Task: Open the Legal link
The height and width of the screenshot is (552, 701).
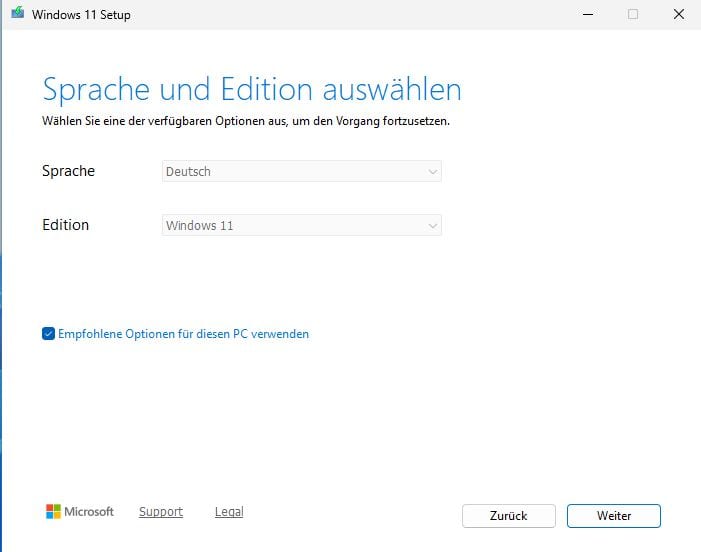Action: [x=229, y=512]
